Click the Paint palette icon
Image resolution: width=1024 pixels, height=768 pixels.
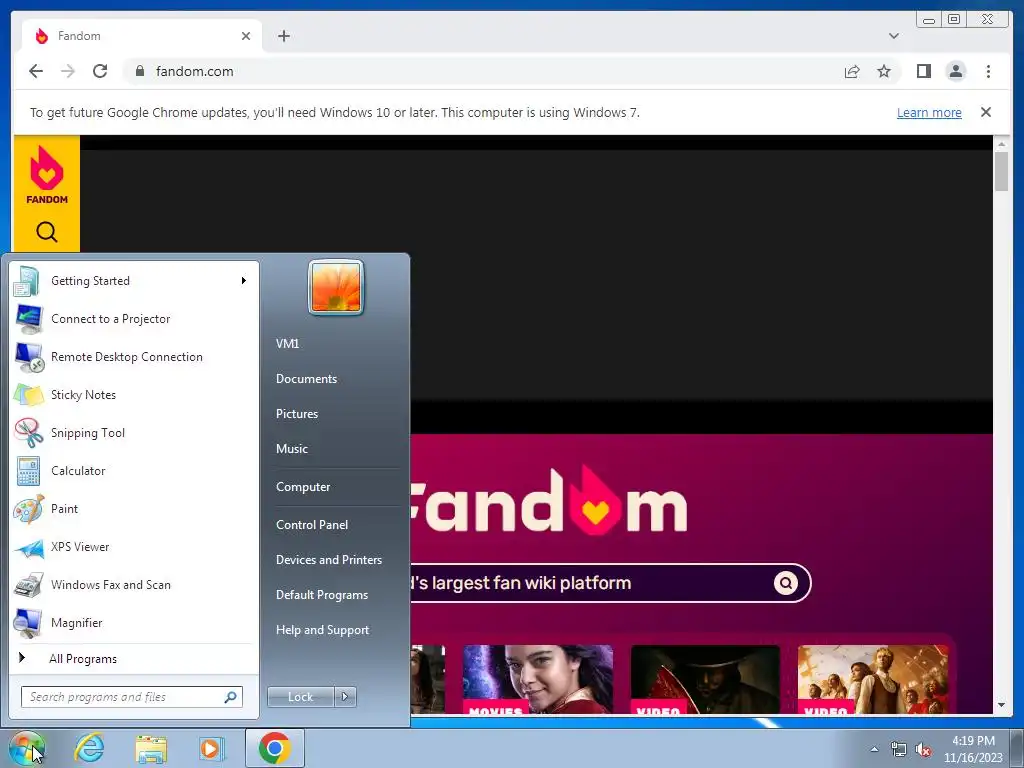click(29, 509)
